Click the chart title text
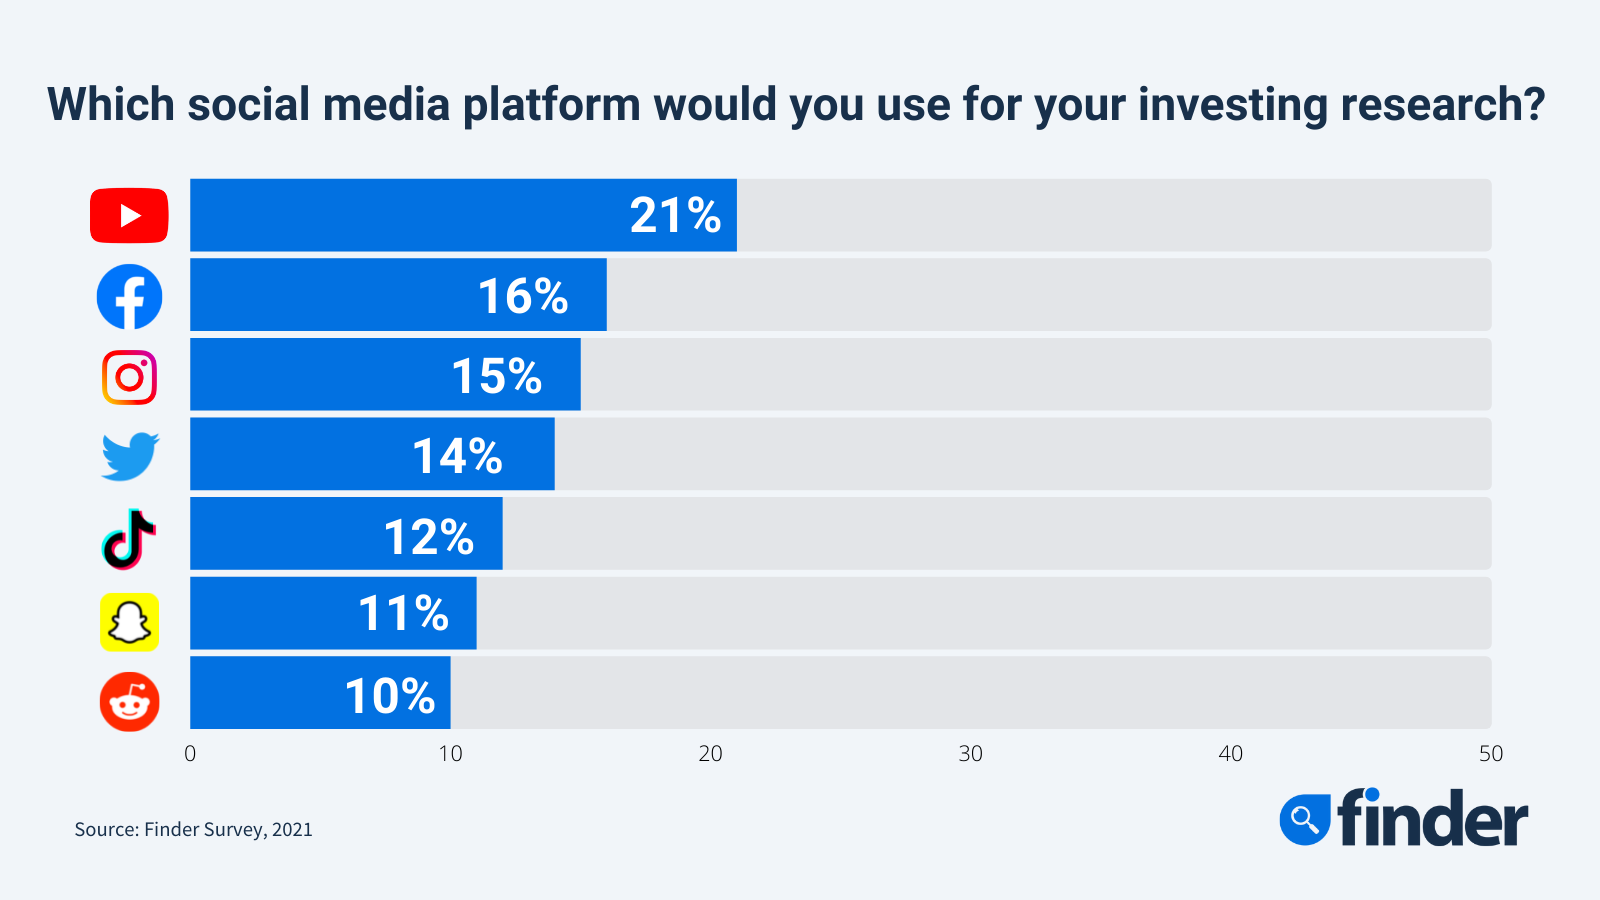The height and width of the screenshot is (900, 1600). coord(796,105)
